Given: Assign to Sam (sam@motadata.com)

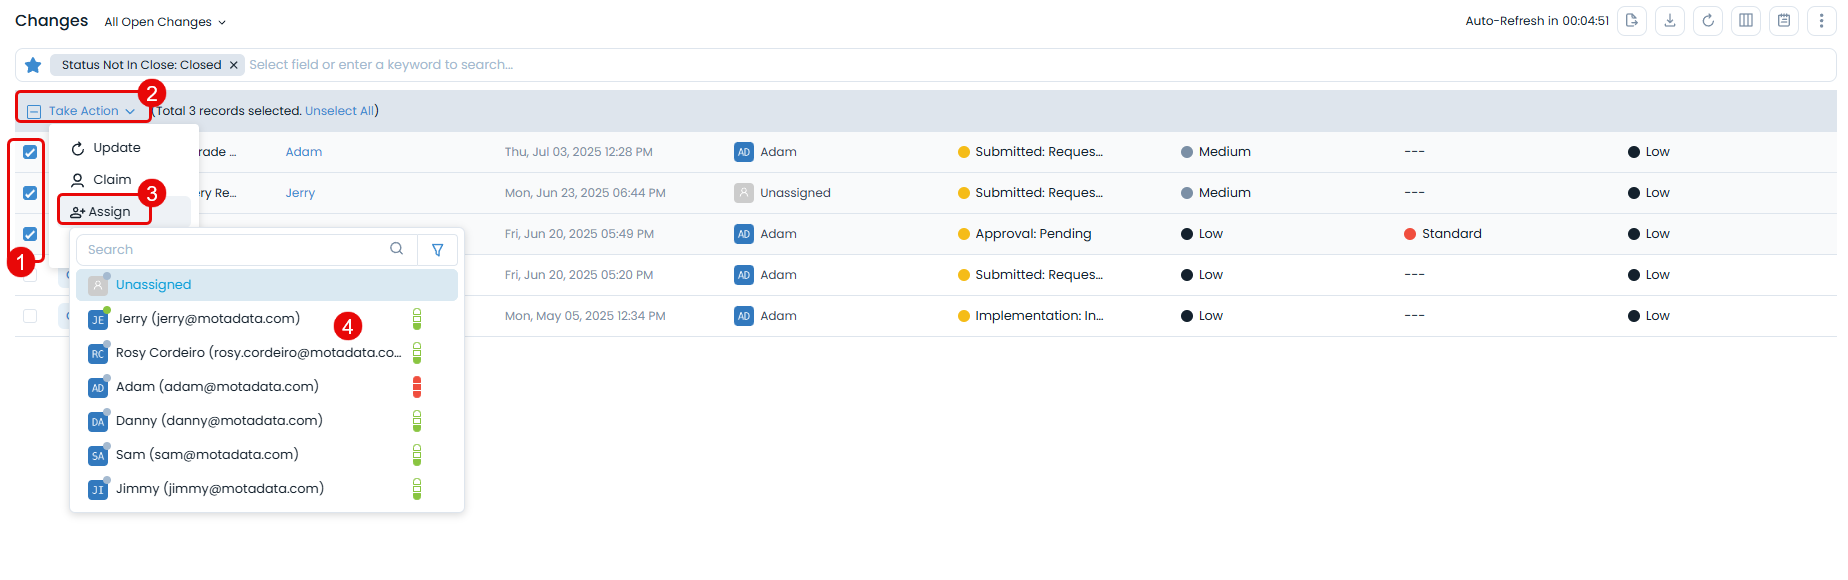Looking at the screenshot, I should (267, 455).
